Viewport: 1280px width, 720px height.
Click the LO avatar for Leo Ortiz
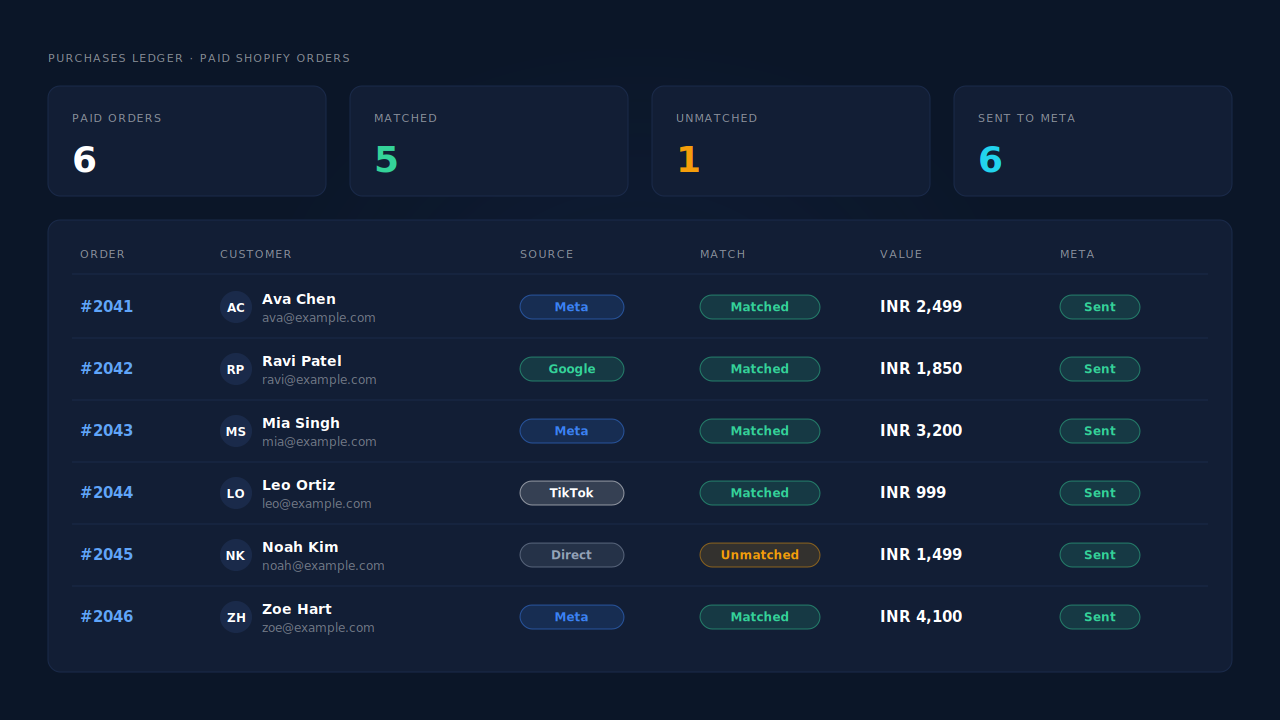pyautogui.click(x=236, y=493)
